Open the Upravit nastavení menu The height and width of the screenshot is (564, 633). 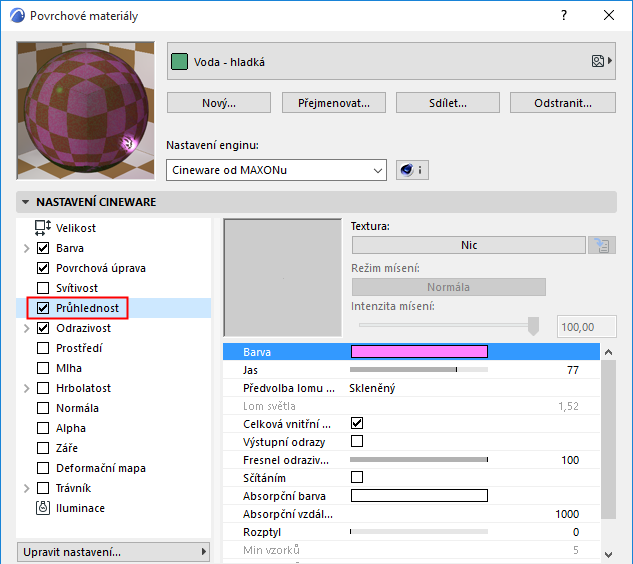(113, 552)
